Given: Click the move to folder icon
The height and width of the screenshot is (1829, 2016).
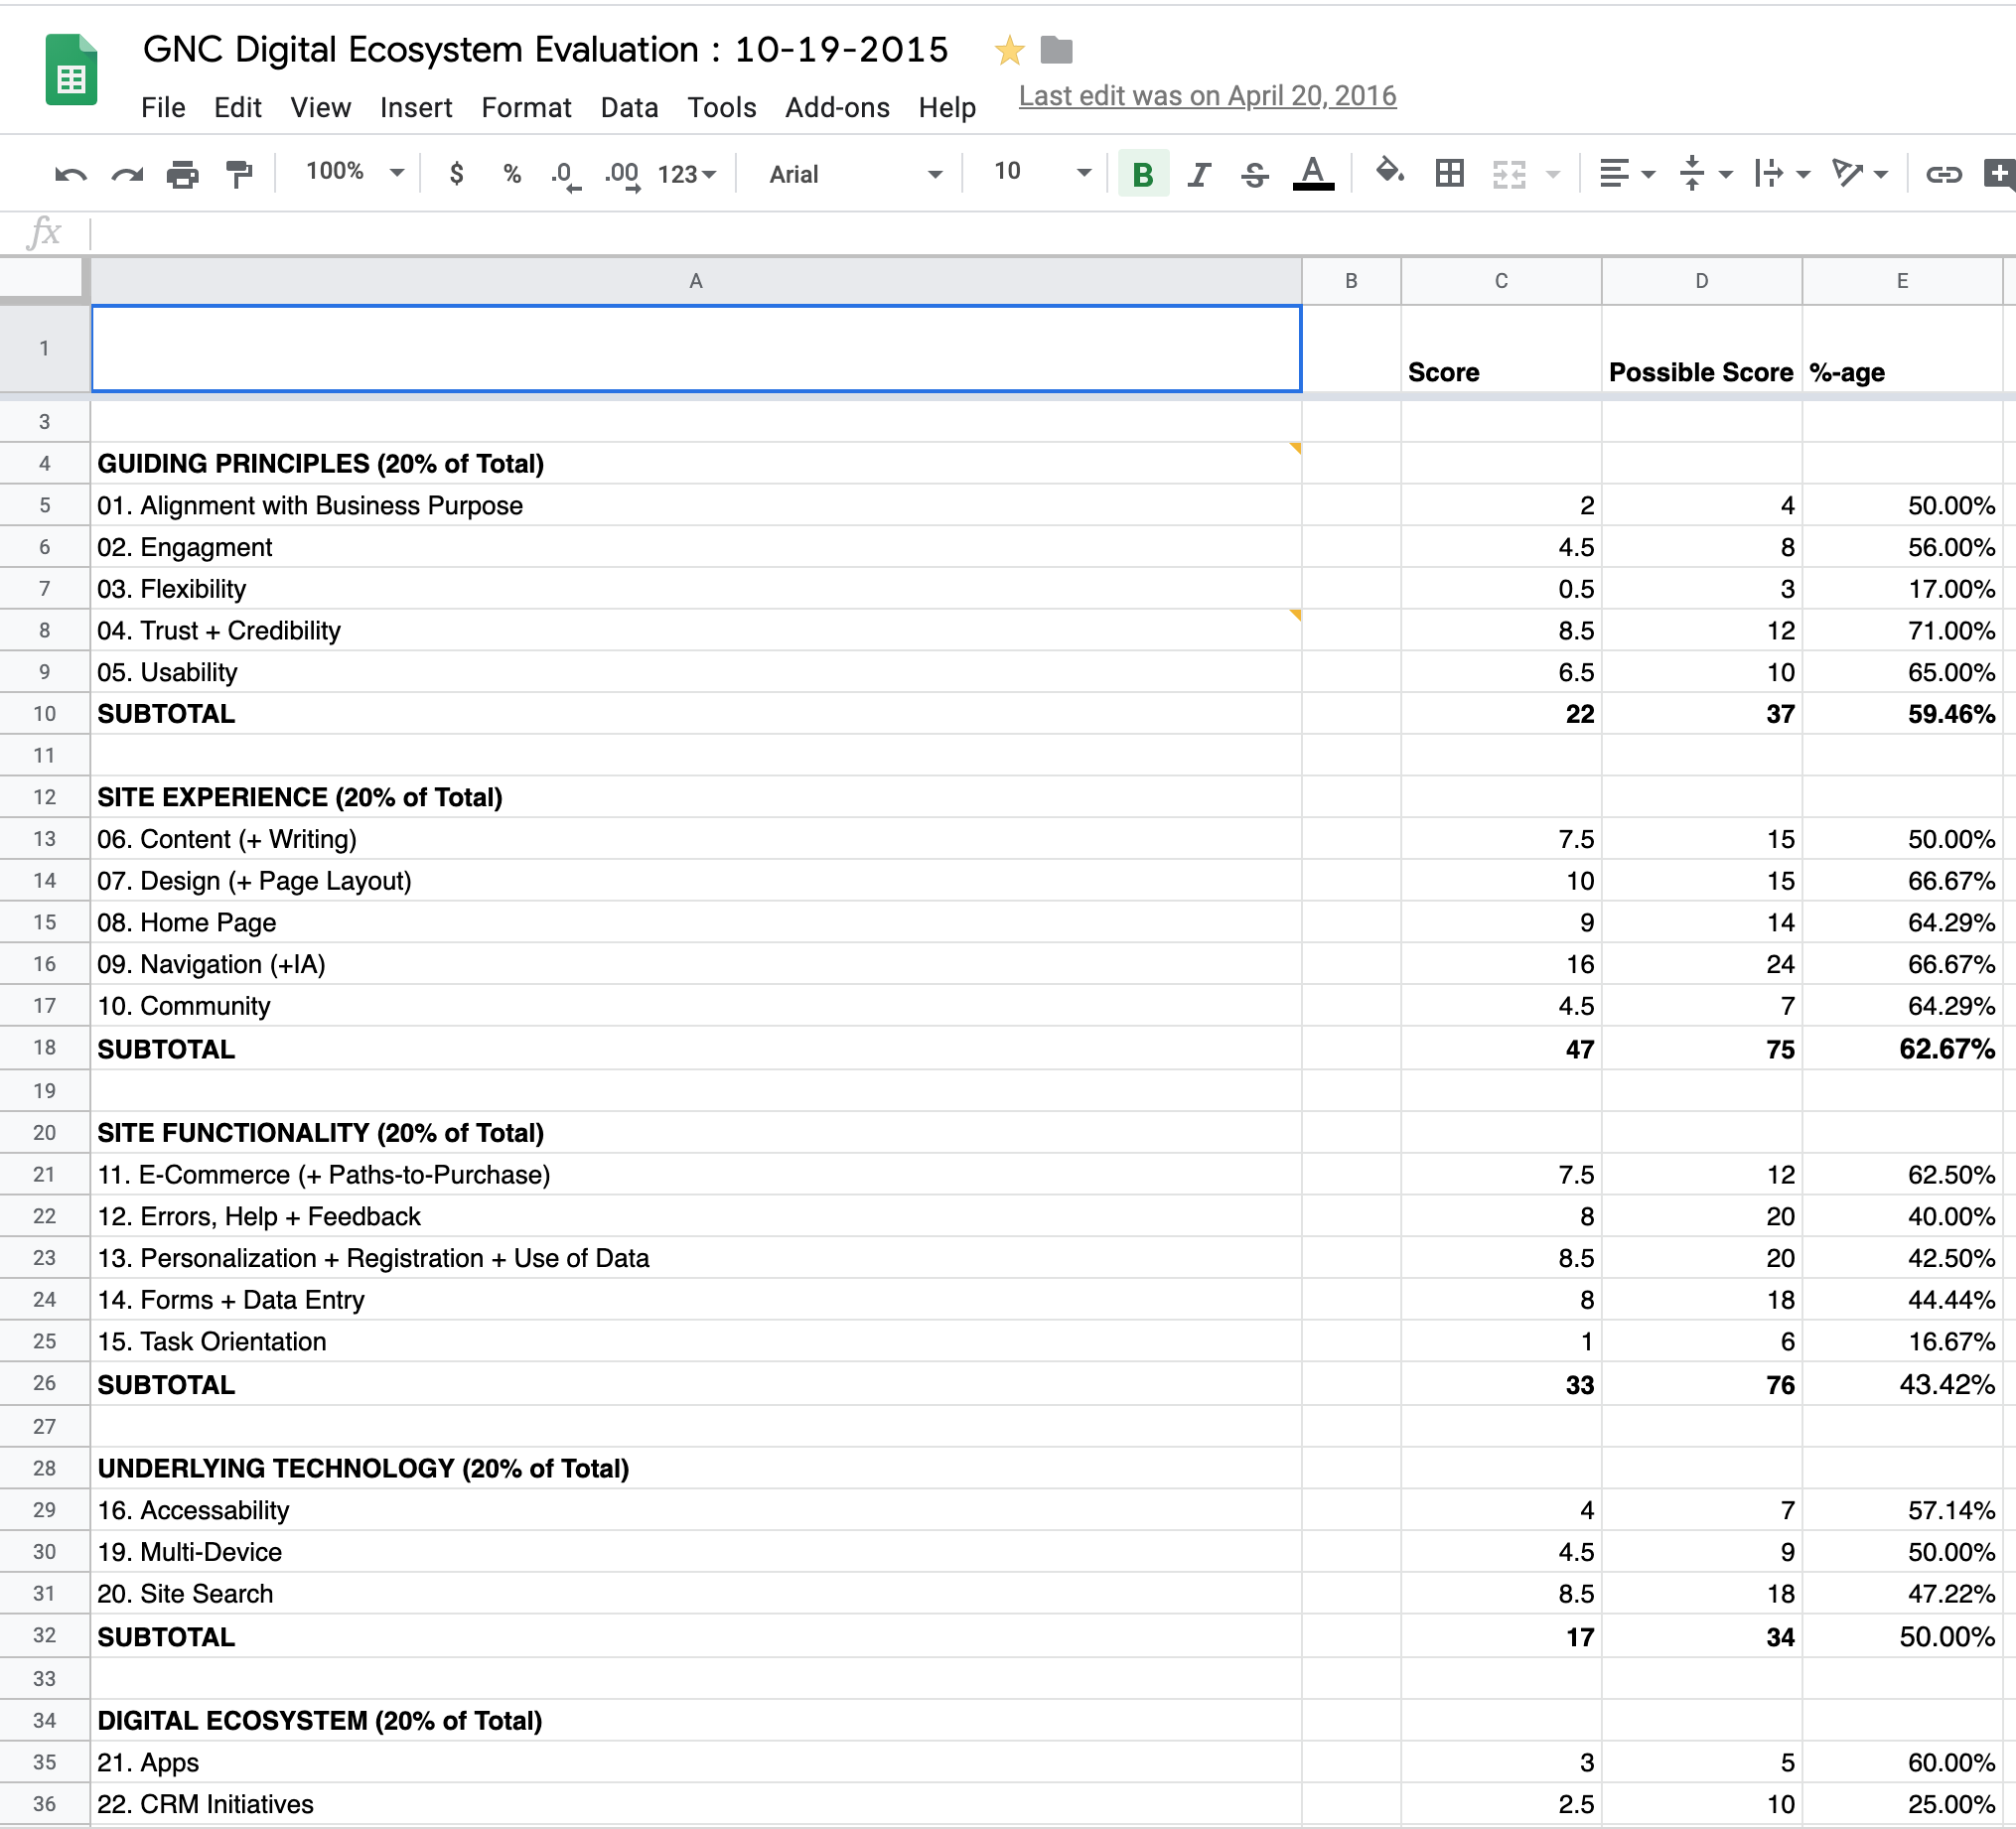Looking at the screenshot, I should point(1056,49).
